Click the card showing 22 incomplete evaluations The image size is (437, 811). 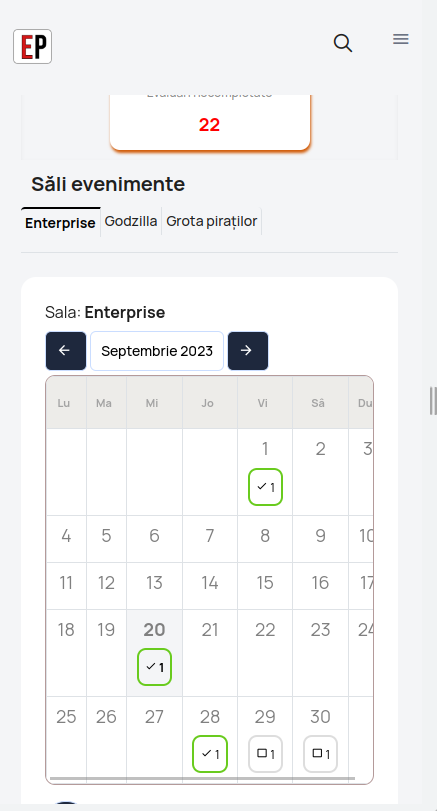(210, 123)
